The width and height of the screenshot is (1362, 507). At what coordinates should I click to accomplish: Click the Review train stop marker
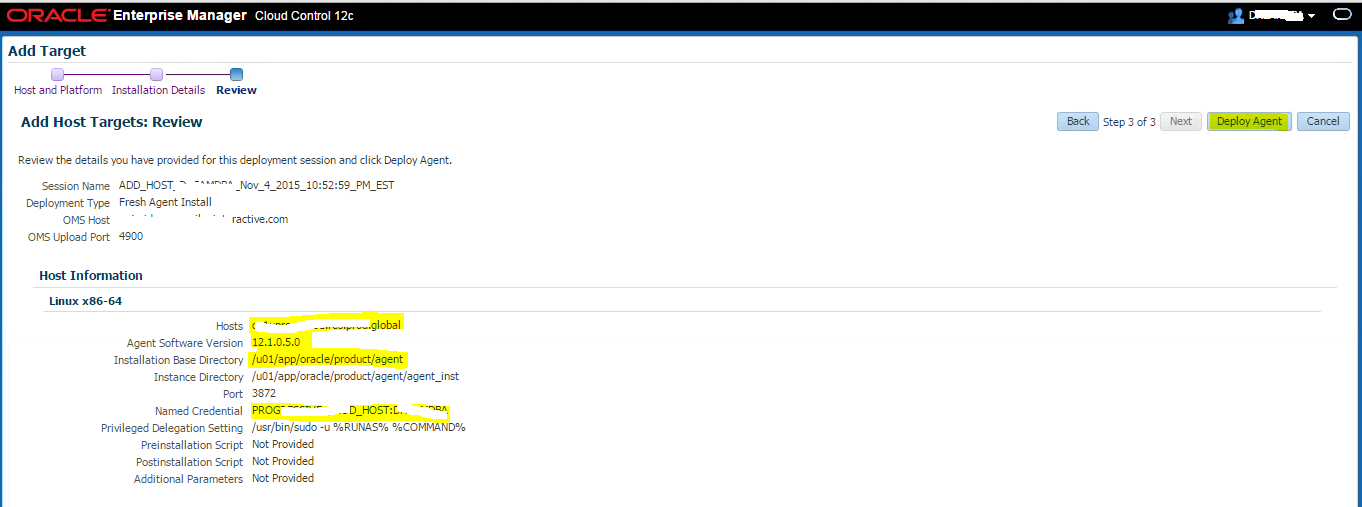click(x=236, y=74)
